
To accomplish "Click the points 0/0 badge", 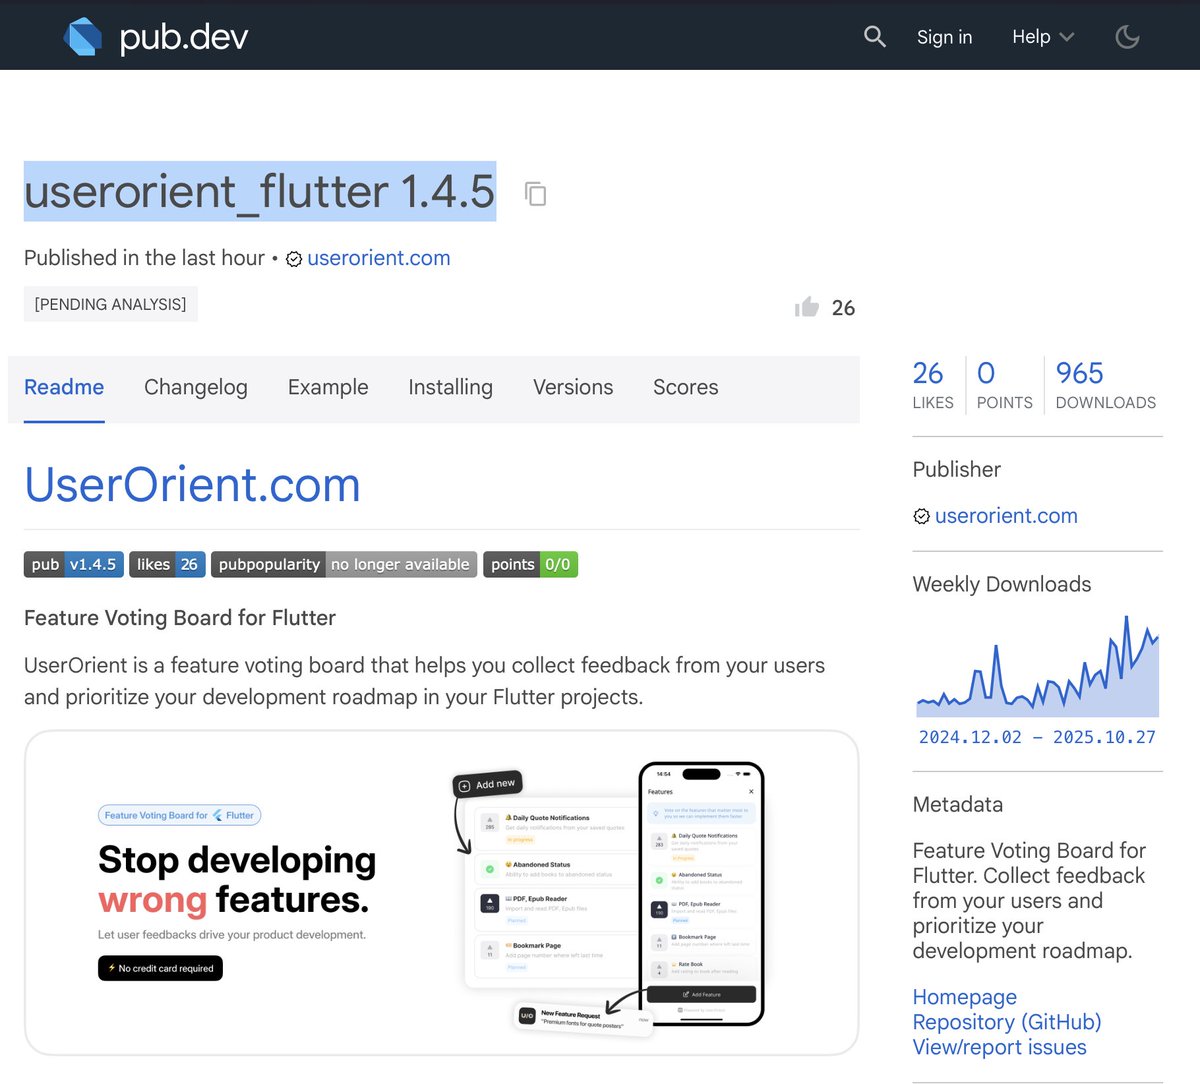I will pyautogui.click(x=530, y=564).
